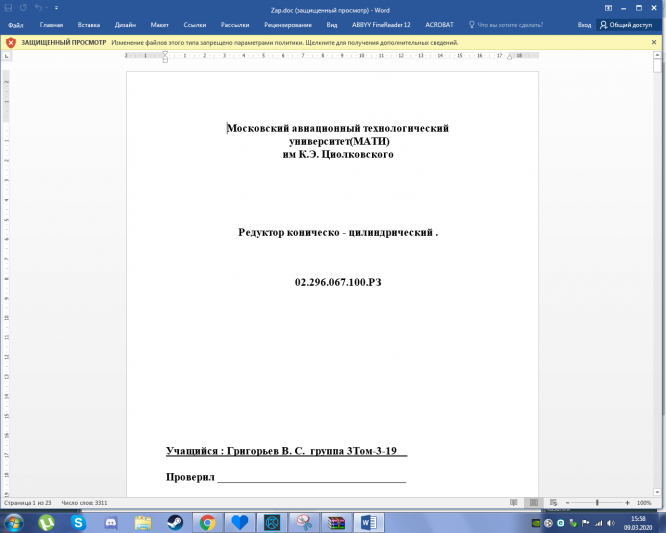Open the ABBYY FineReader 12 tab
The image size is (666, 533).
pos(381,25)
